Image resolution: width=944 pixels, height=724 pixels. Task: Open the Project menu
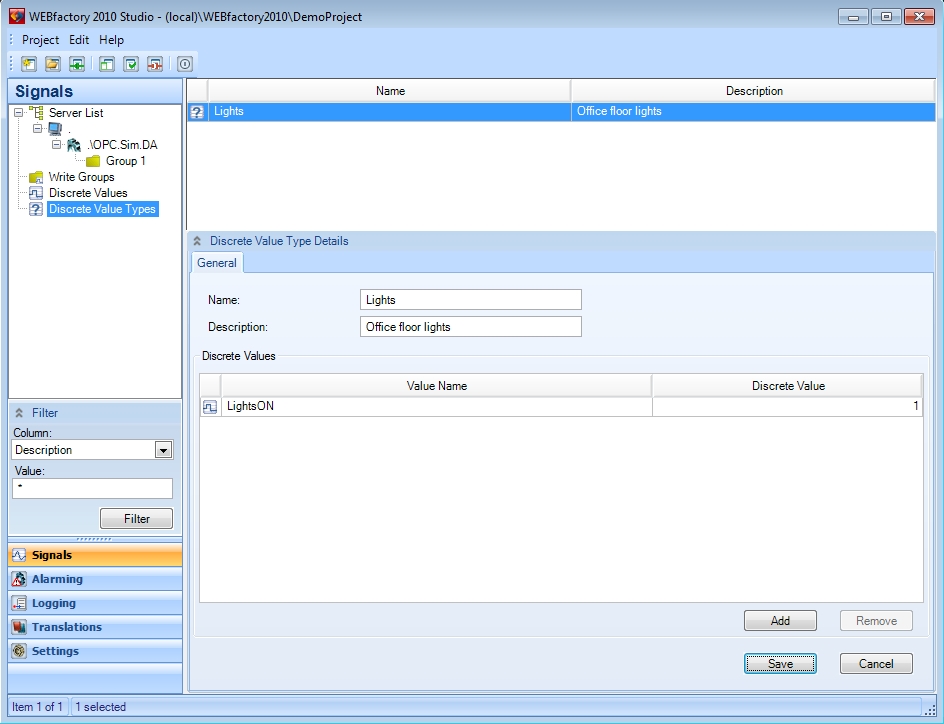coord(41,40)
